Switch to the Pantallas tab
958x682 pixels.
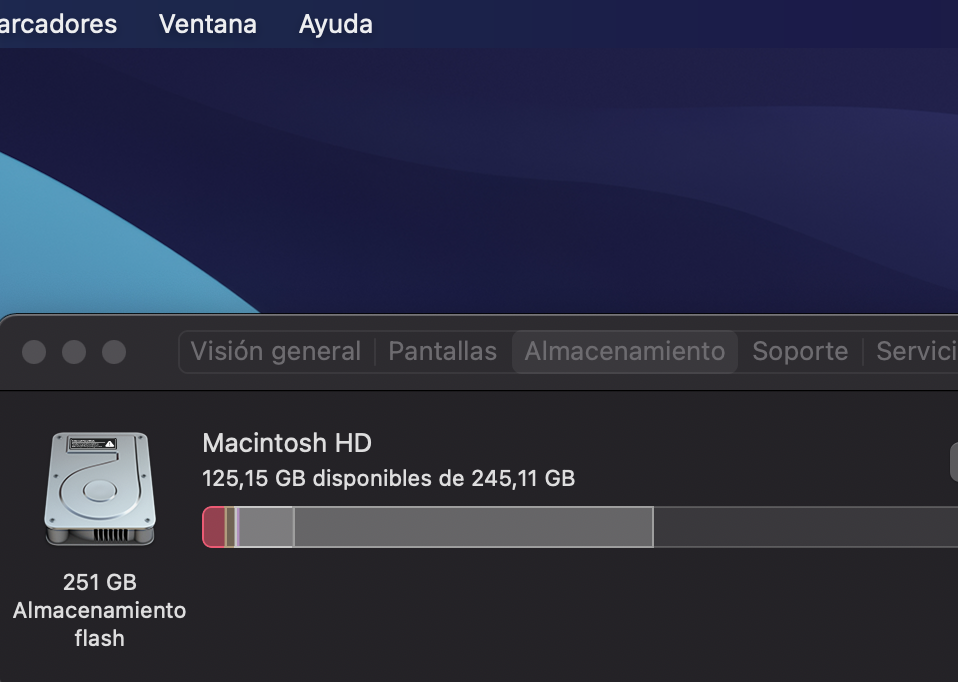pyautogui.click(x=442, y=352)
